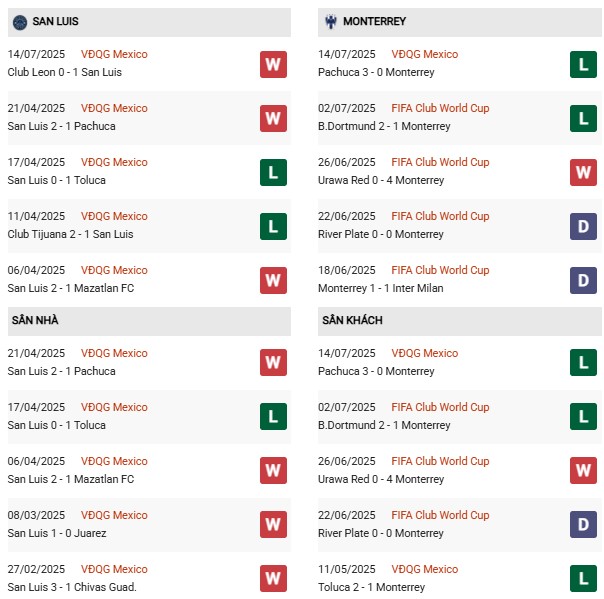Click the match result San Luis 1 - 0 Juarez
This screenshot has height=599, width=604.
click(x=57, y=533)
